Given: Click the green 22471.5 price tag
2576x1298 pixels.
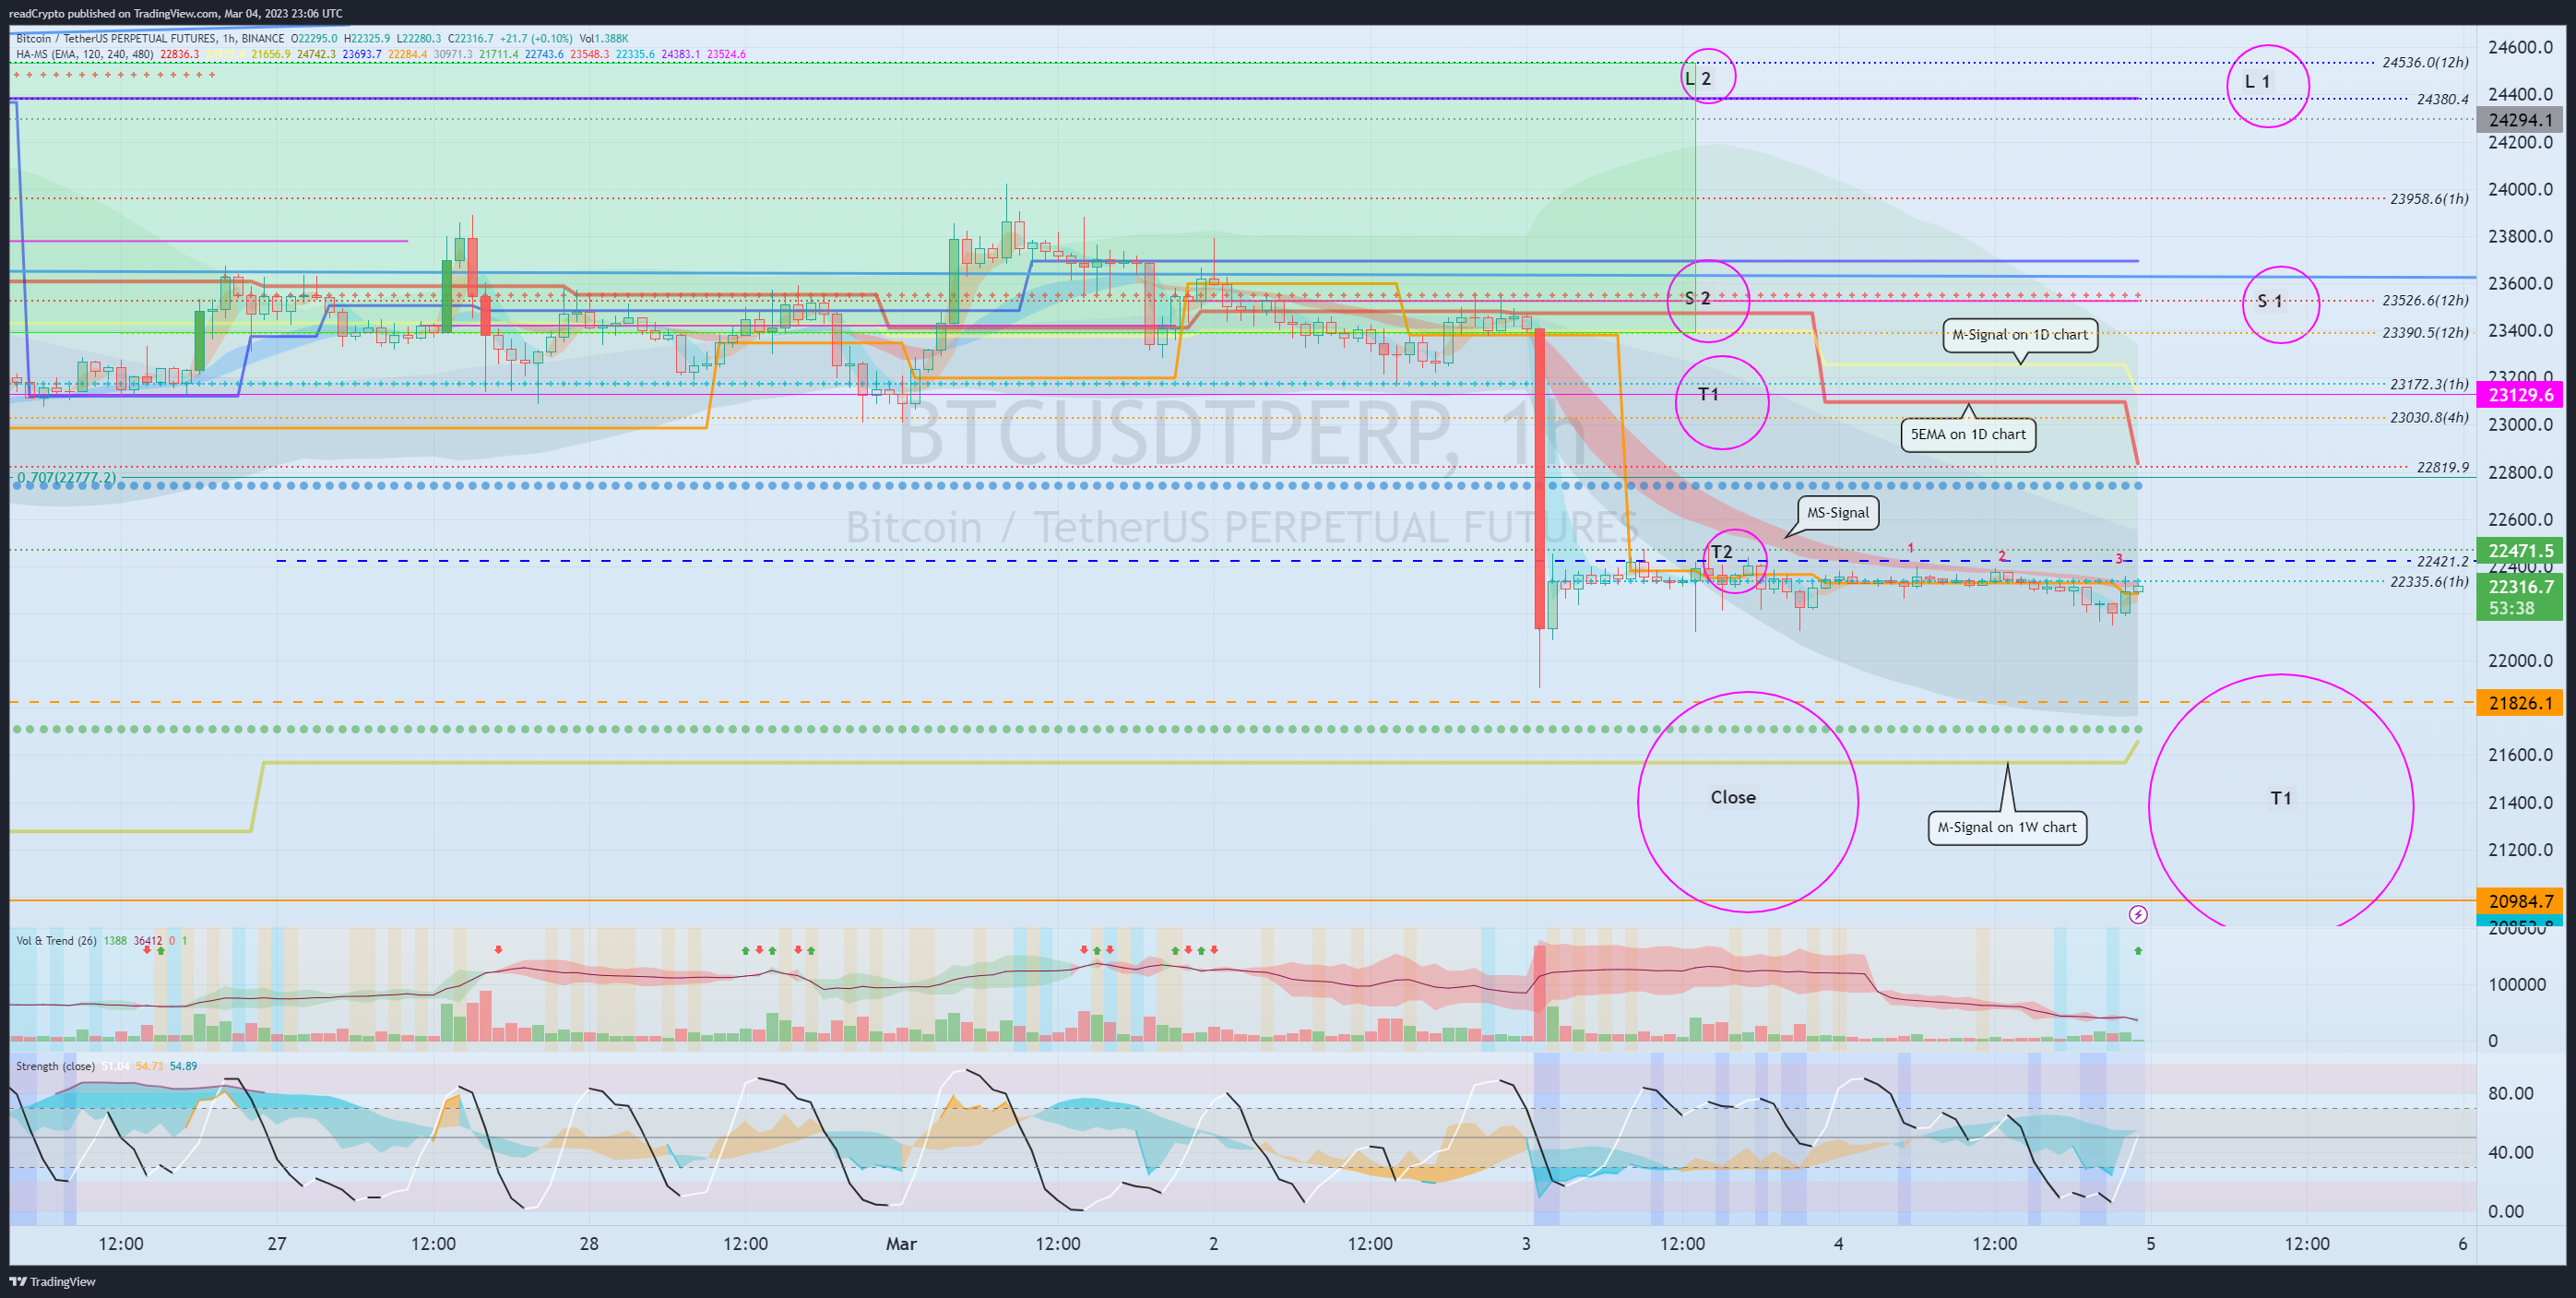Looking at the screenshot, I should 2520,551.
